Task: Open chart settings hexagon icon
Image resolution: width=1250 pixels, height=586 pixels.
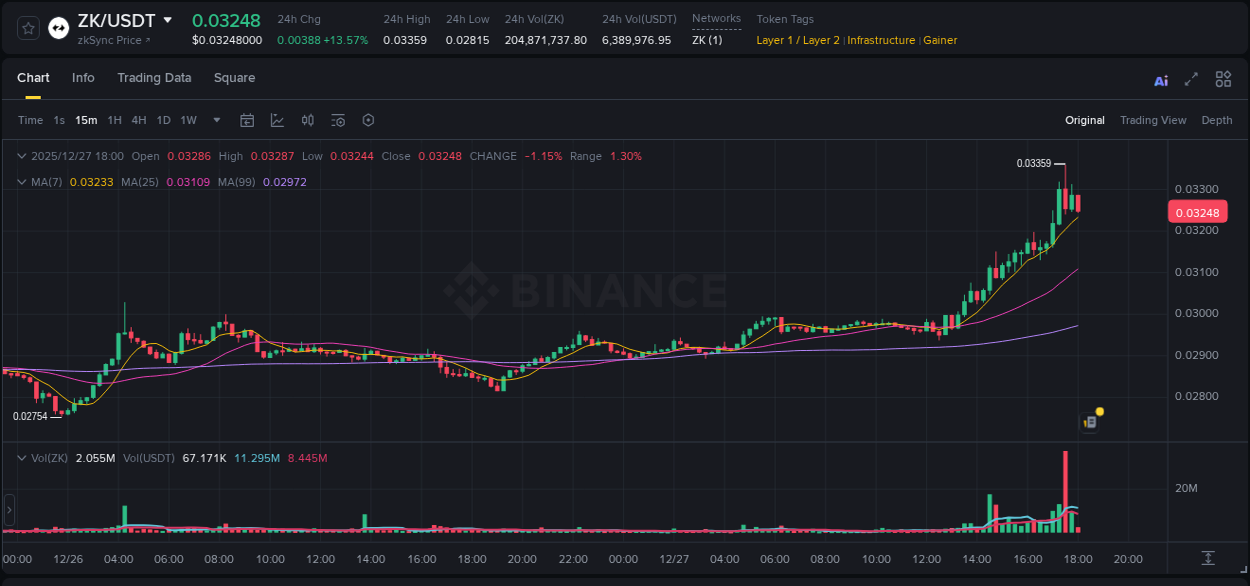Action: pos(368,120)
